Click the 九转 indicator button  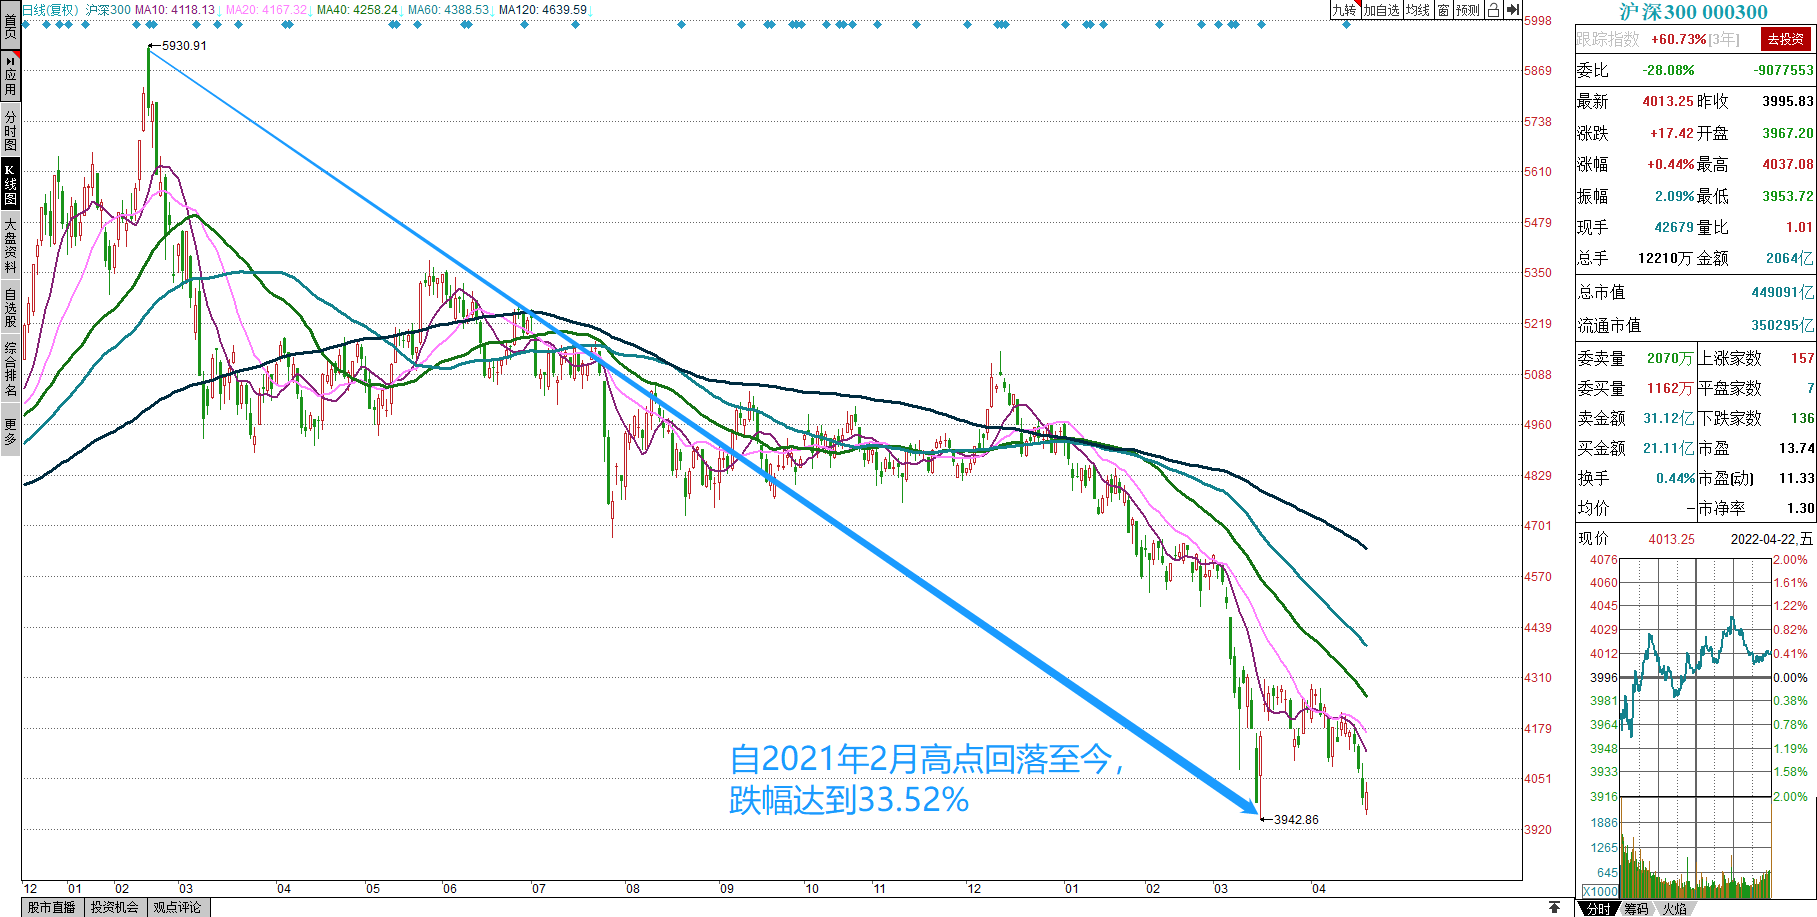[1344, 10]
